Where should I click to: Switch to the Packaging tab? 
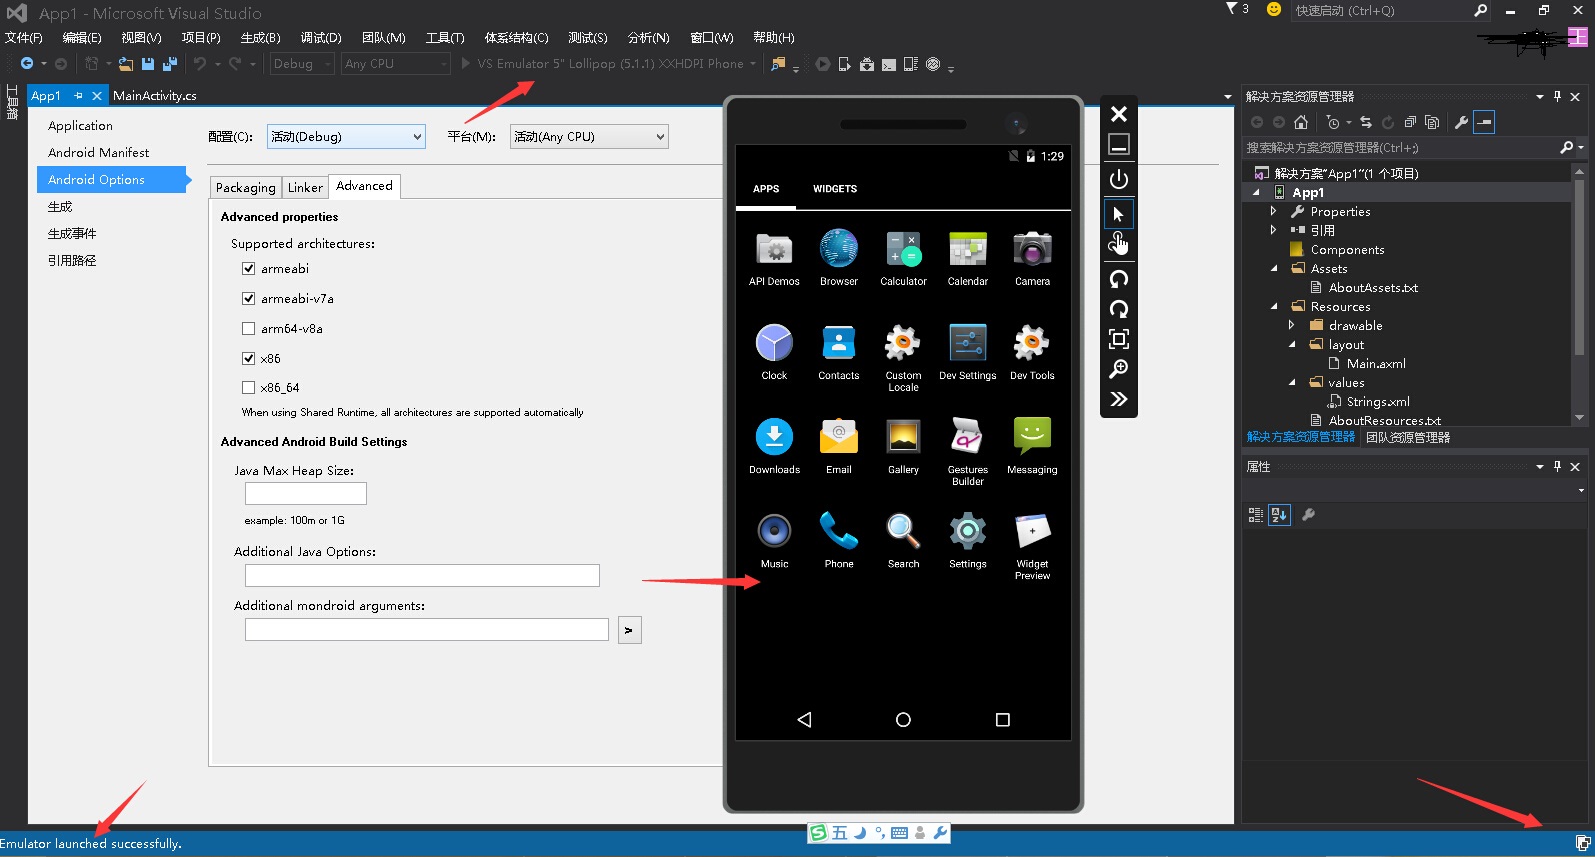pyautogui.click(x=245, y=187)
